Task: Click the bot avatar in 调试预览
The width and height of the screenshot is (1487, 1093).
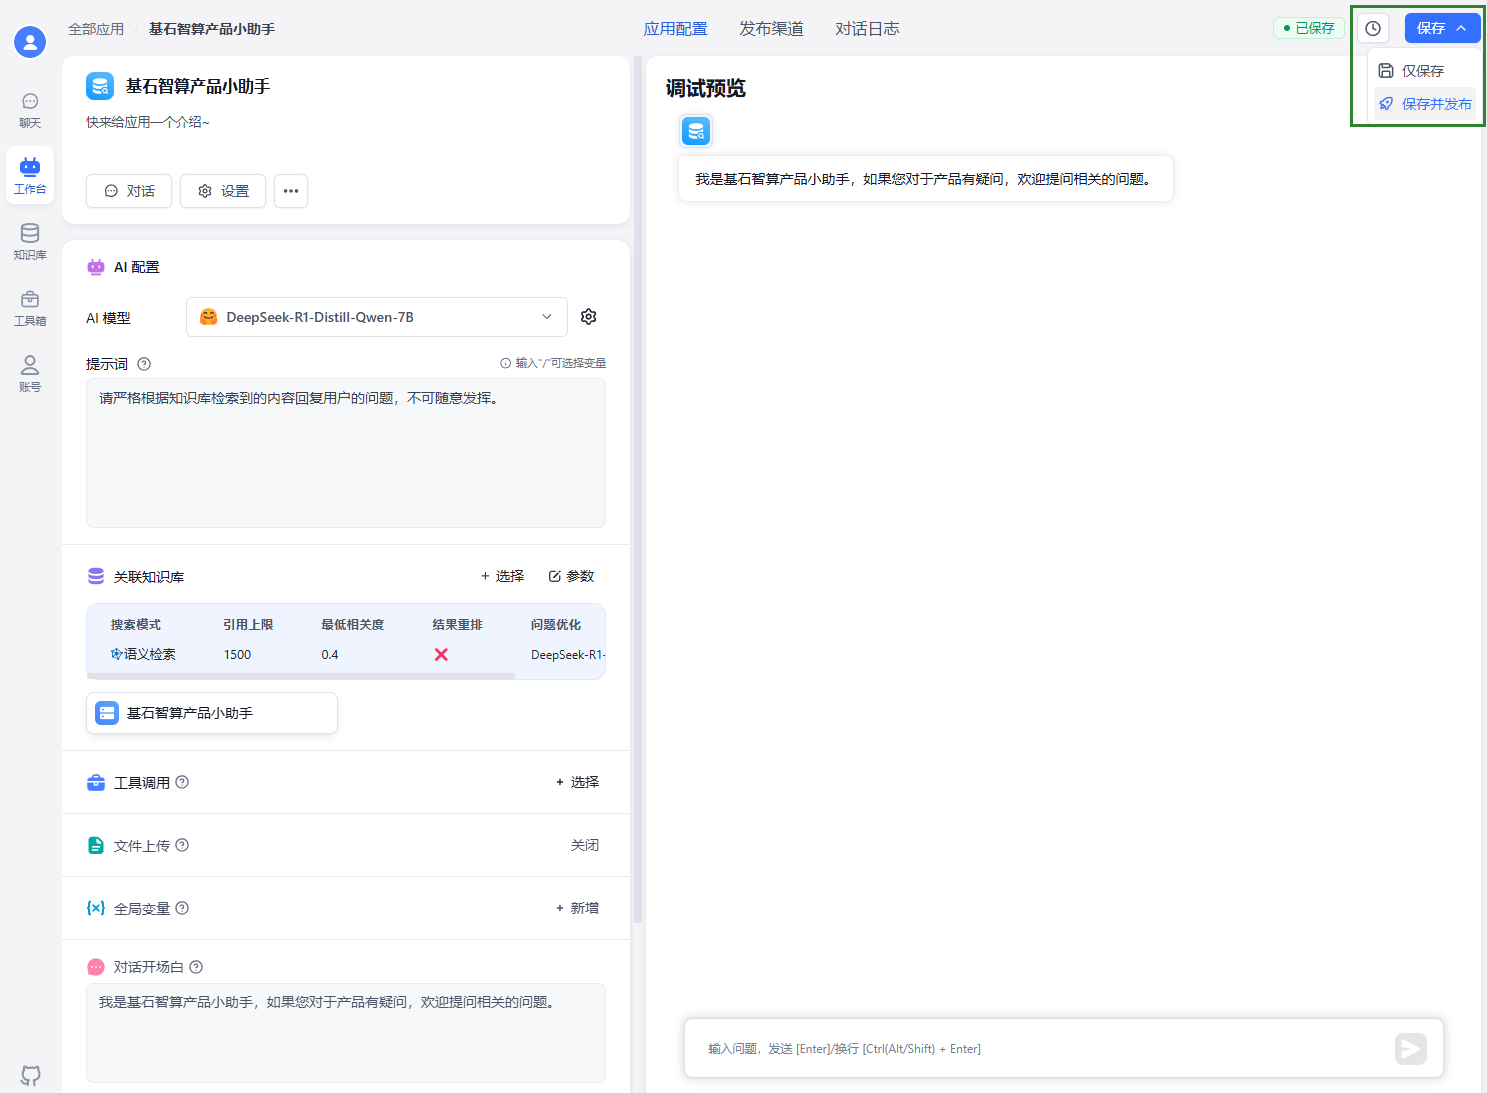Action: pos(696,130)
